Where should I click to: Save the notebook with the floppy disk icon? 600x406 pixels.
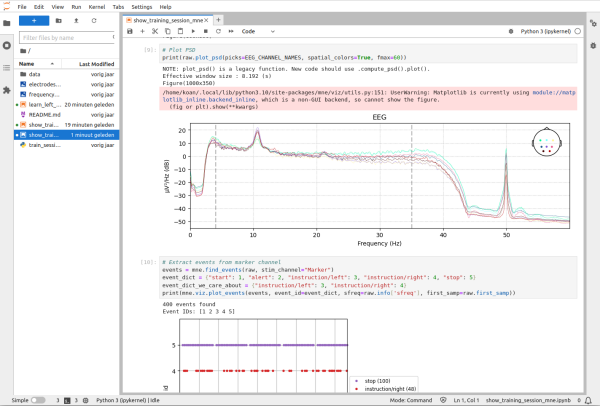130,32
